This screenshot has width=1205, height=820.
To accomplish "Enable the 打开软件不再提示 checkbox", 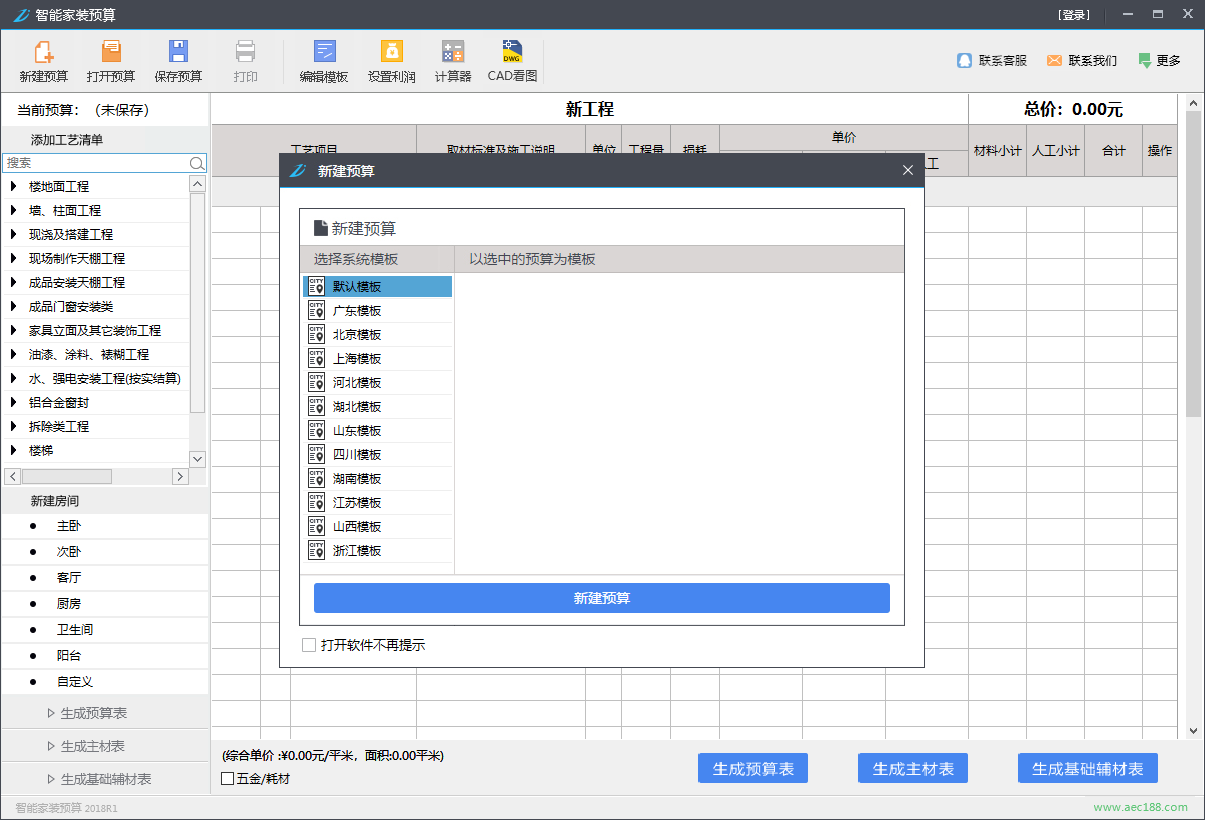I will tap(309, 645).
